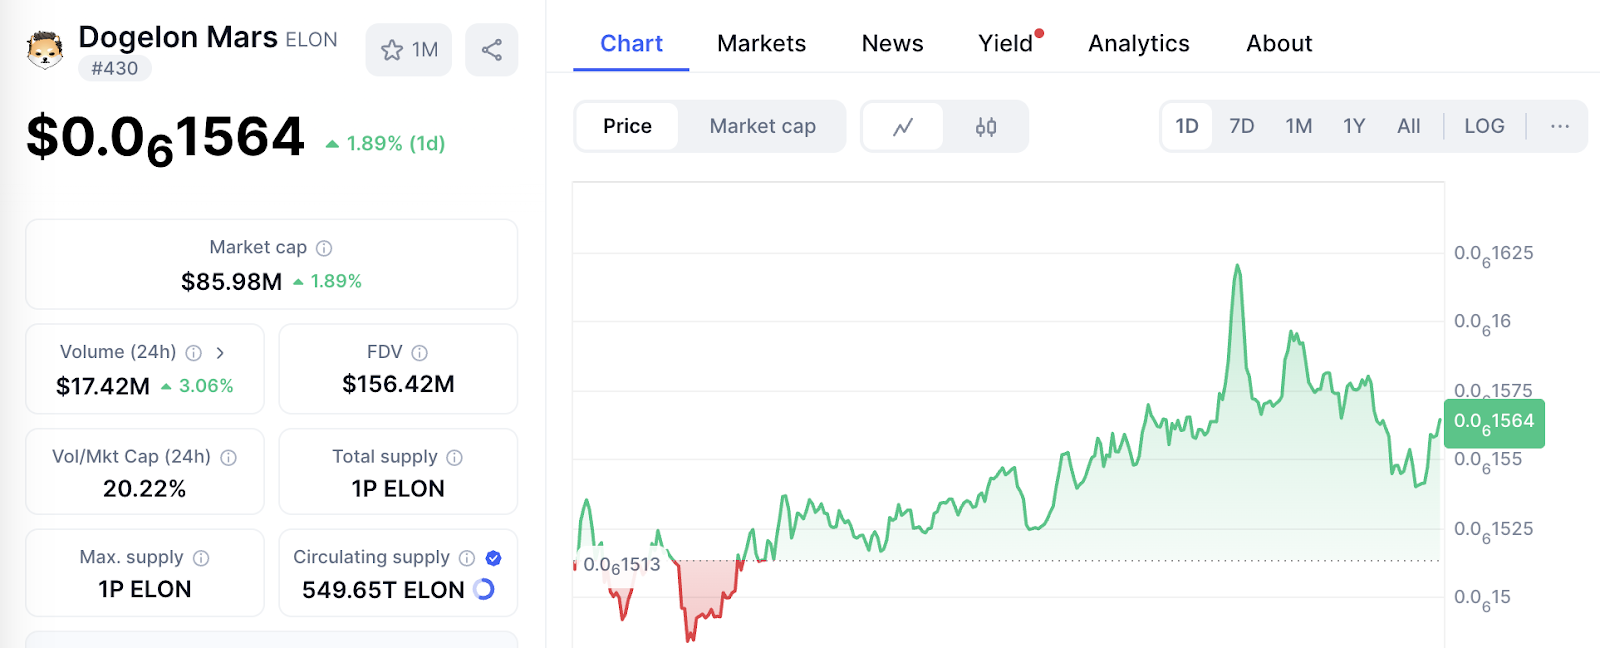Select the 7D time range
Image resolution: width=1600 pixels, height=648 pixels.
tap(1242, 127)
